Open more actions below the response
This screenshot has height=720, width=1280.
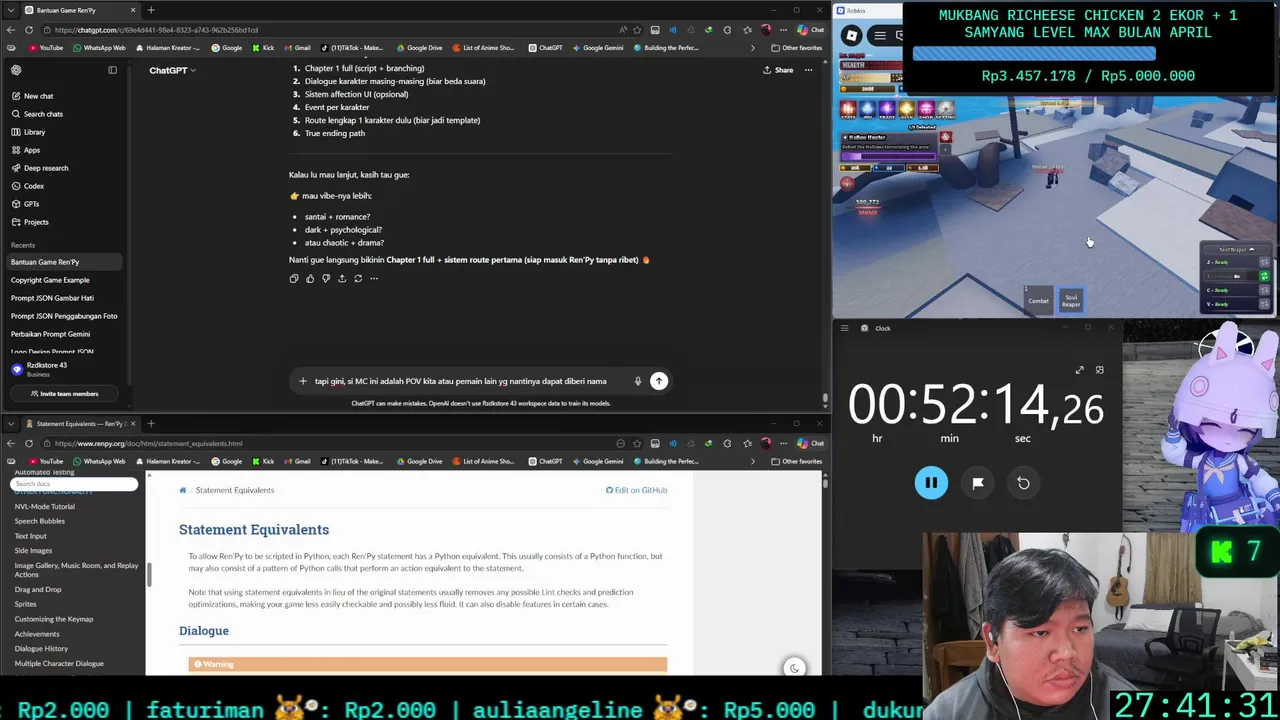[x=374, y=278]
